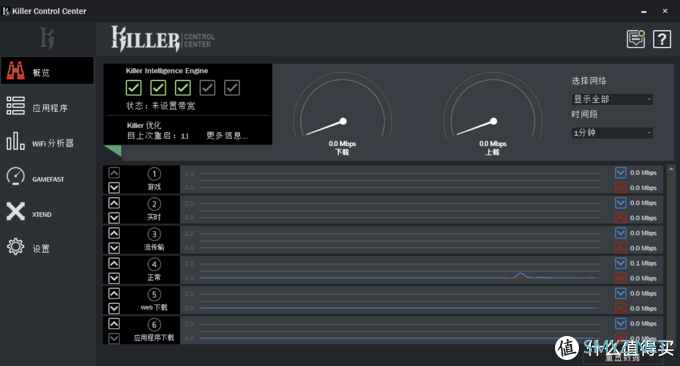Collapse the green triangle panel expander

click(113, 150)
